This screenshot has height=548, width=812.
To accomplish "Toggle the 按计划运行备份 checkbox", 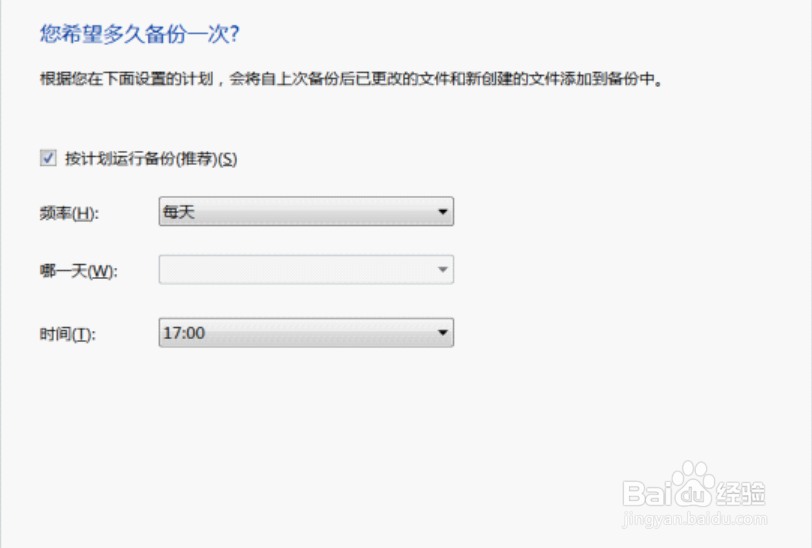I will coord(48,158).
